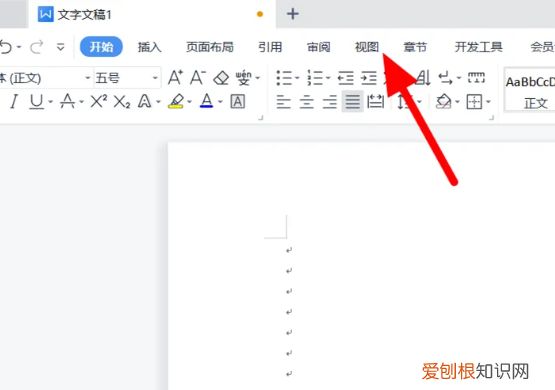Expand strikethrough options dropdown arrow

pos(81,102)
